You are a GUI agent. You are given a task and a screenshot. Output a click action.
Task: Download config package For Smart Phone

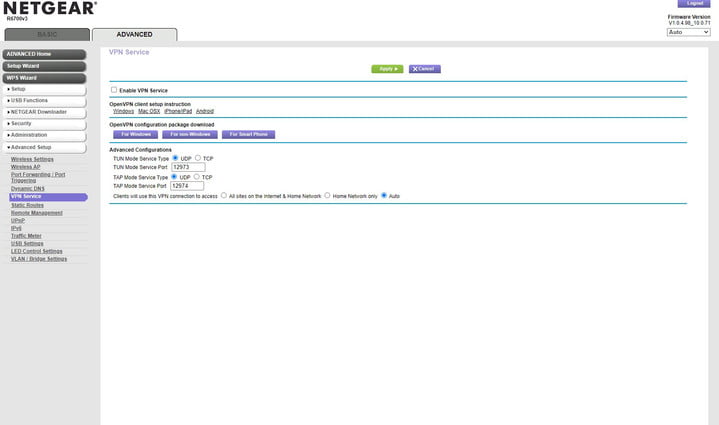pos(248,134)
